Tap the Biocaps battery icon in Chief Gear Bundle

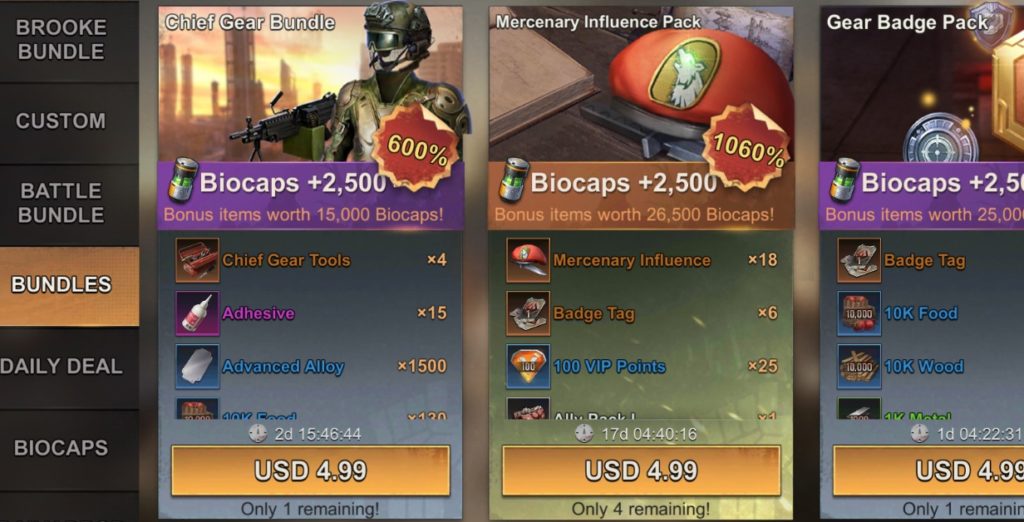[183, 180]
